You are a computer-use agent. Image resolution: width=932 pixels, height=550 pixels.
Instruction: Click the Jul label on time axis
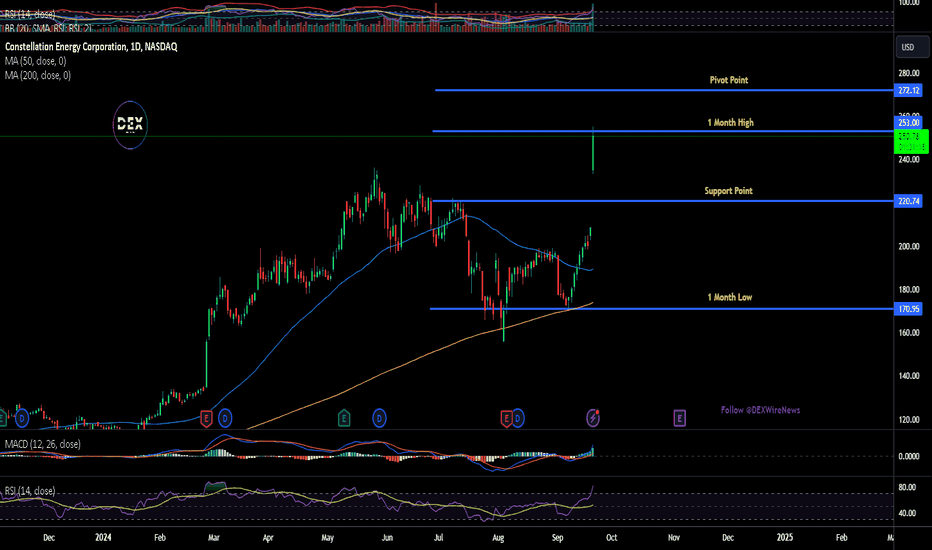(x=439, y=538)
